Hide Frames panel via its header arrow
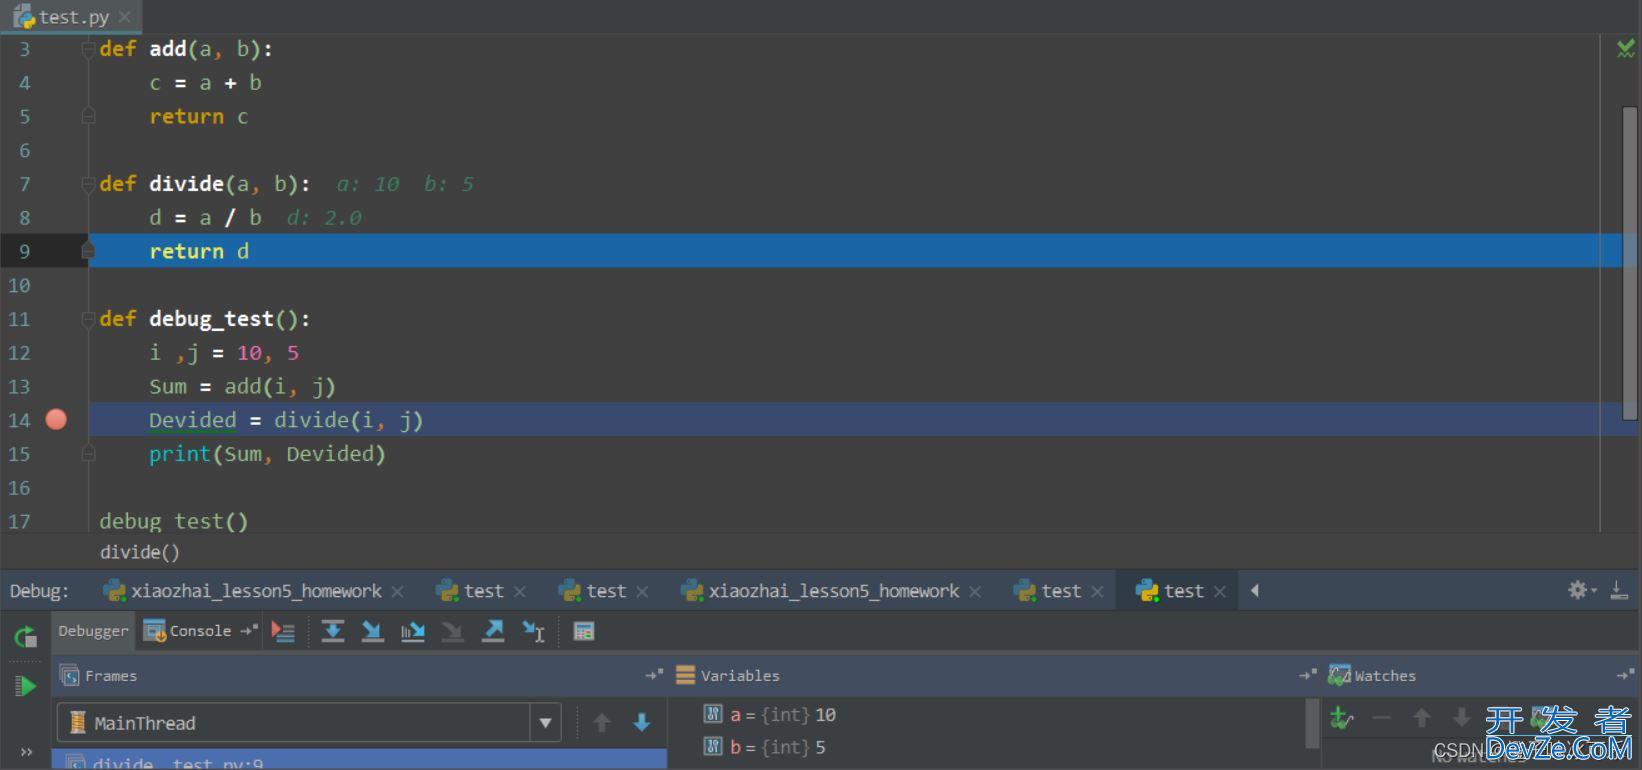Viewport: 1642px width, 770px height. 654,675
